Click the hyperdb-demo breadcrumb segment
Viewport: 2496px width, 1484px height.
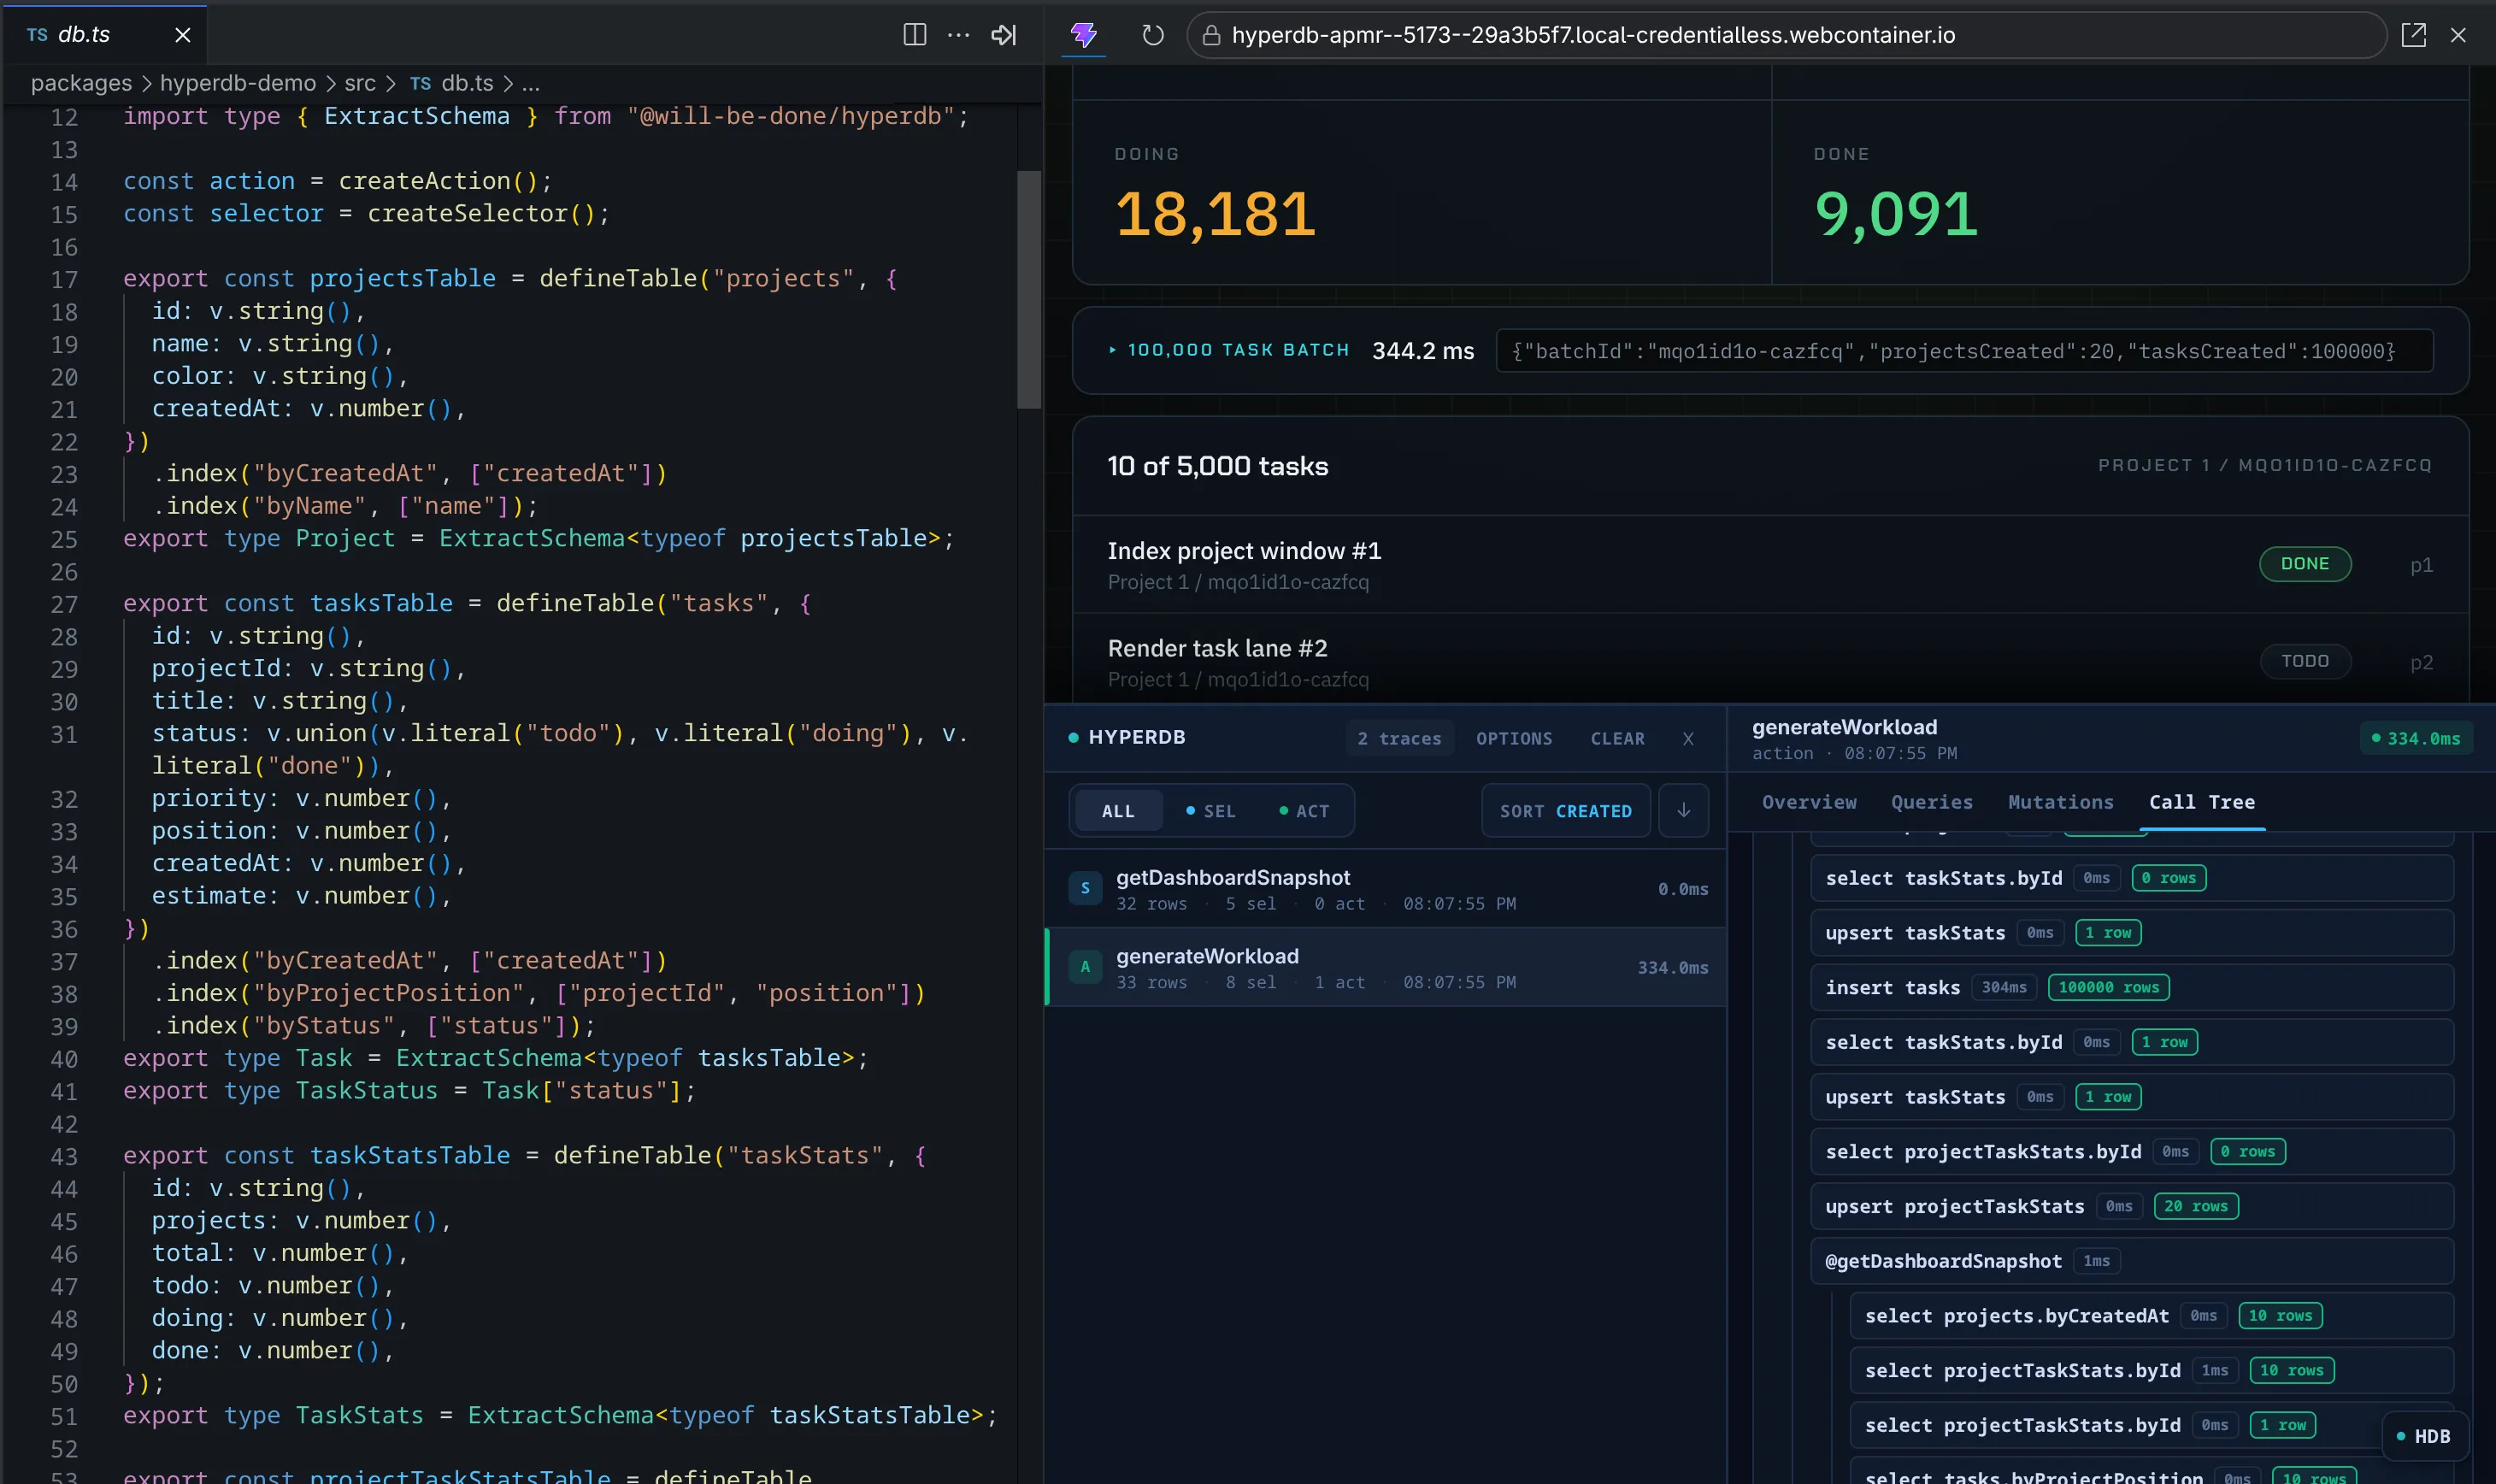[x=238, y=83]
